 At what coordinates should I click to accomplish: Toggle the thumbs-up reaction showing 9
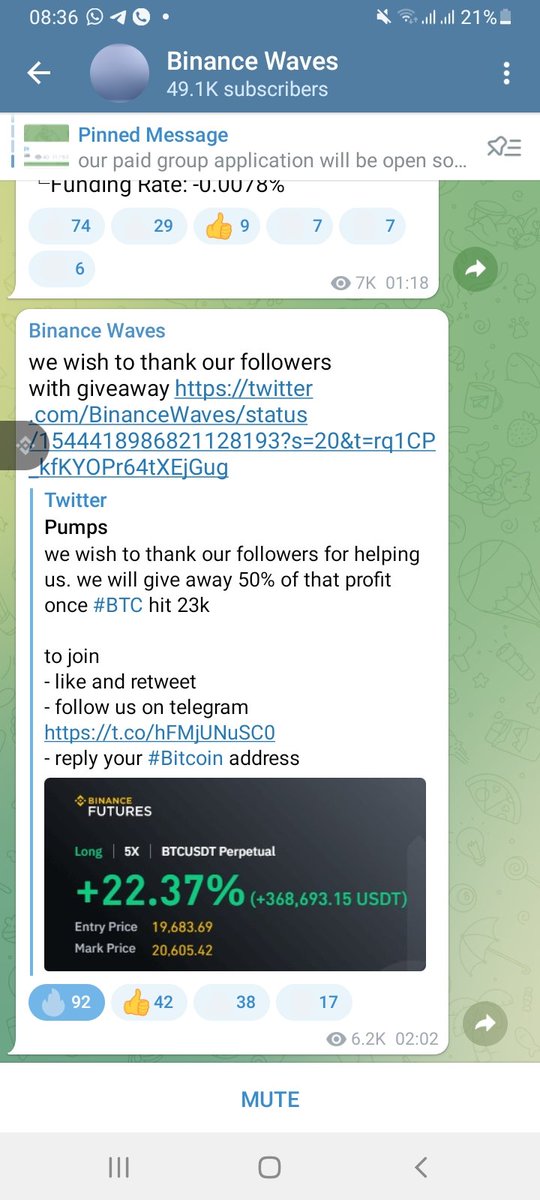point(227,226)
